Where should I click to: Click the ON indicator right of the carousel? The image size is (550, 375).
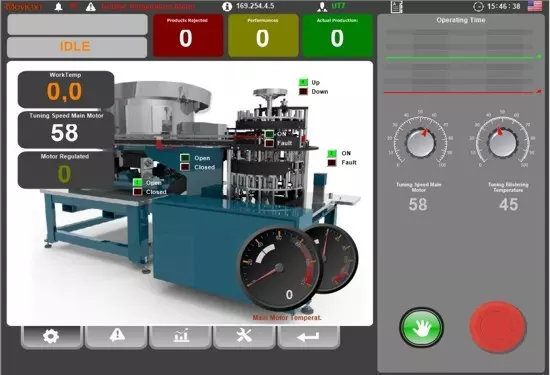(332, 153)
